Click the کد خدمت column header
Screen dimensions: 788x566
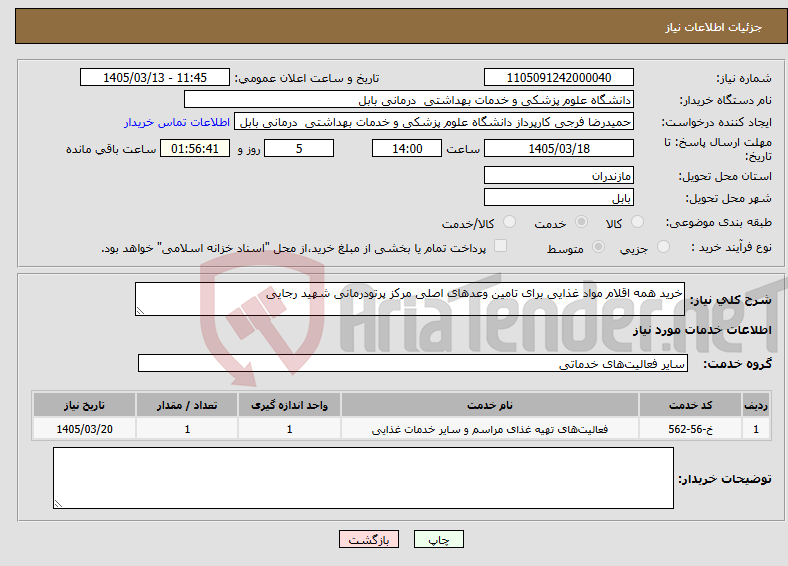pyautogui.click(x=691, y=405)
